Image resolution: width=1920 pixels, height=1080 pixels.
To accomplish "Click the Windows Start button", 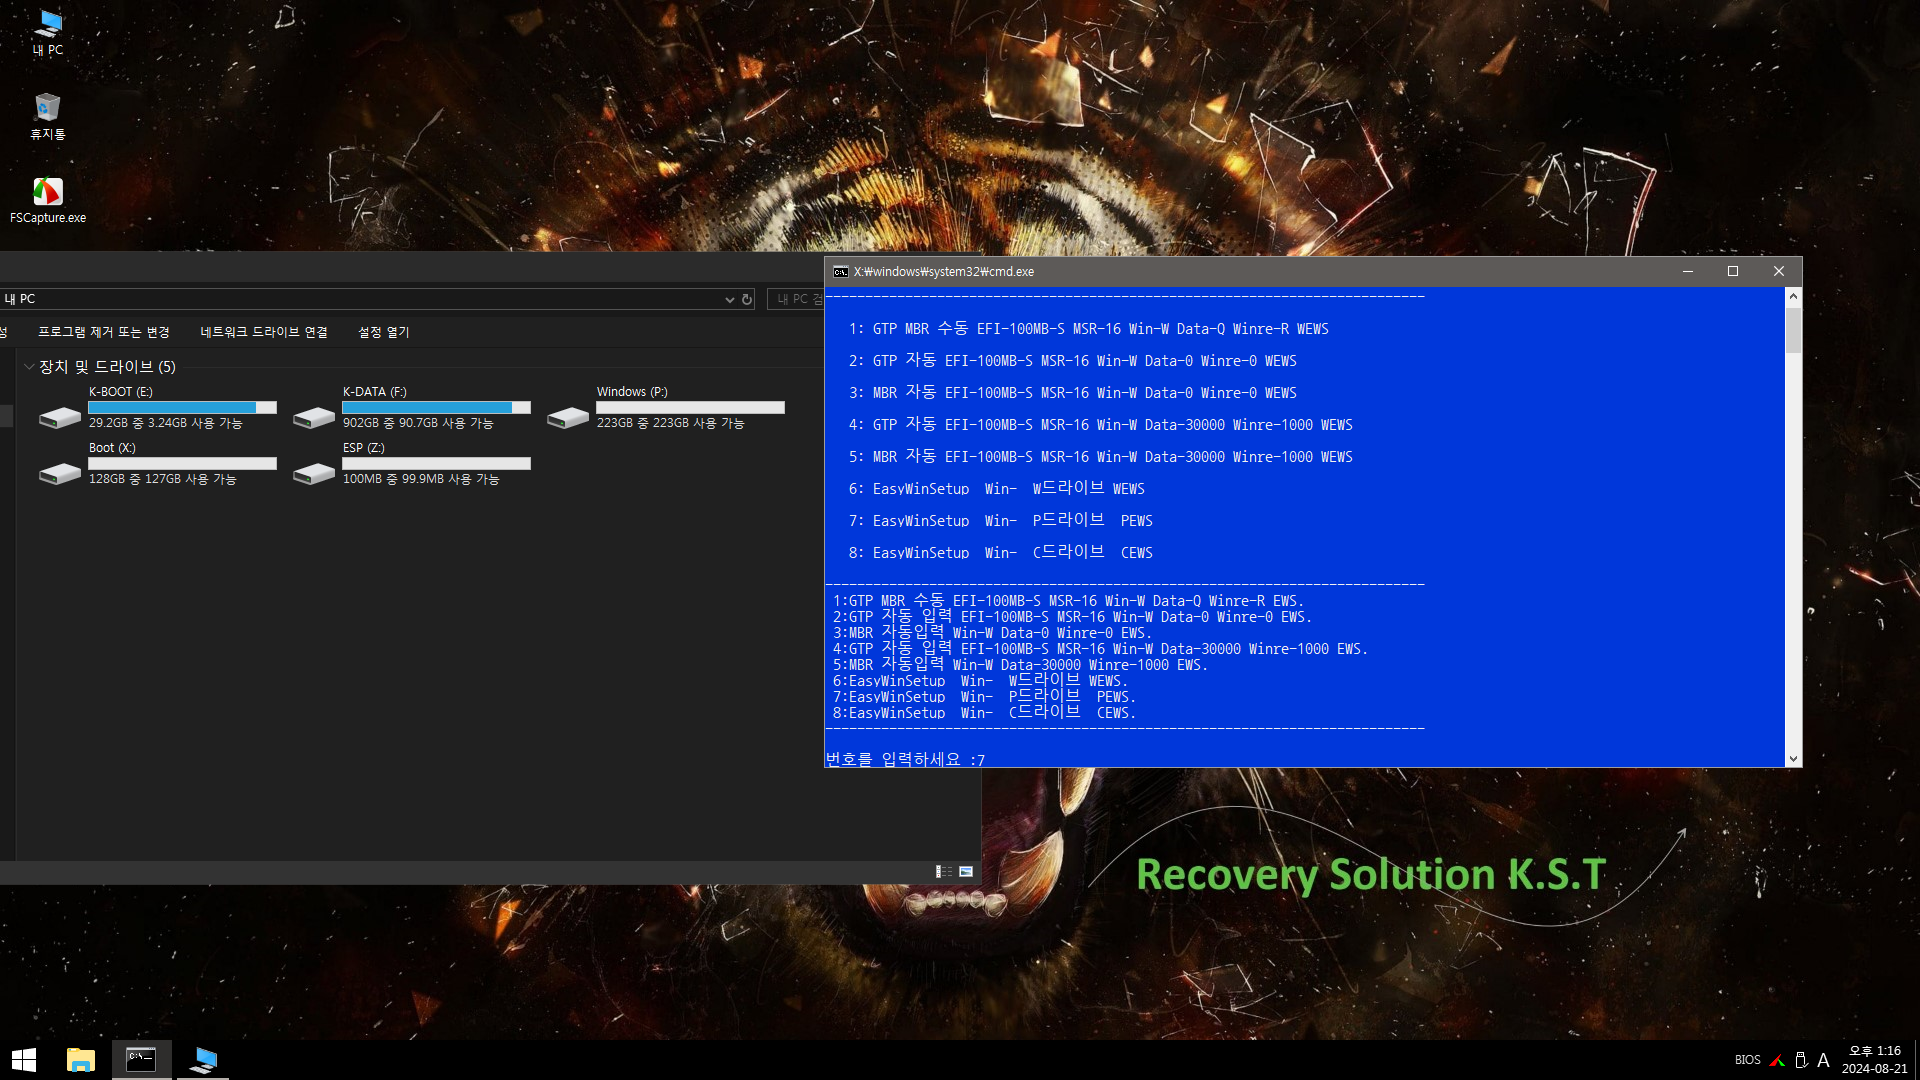I will [x=24, y=1060].
